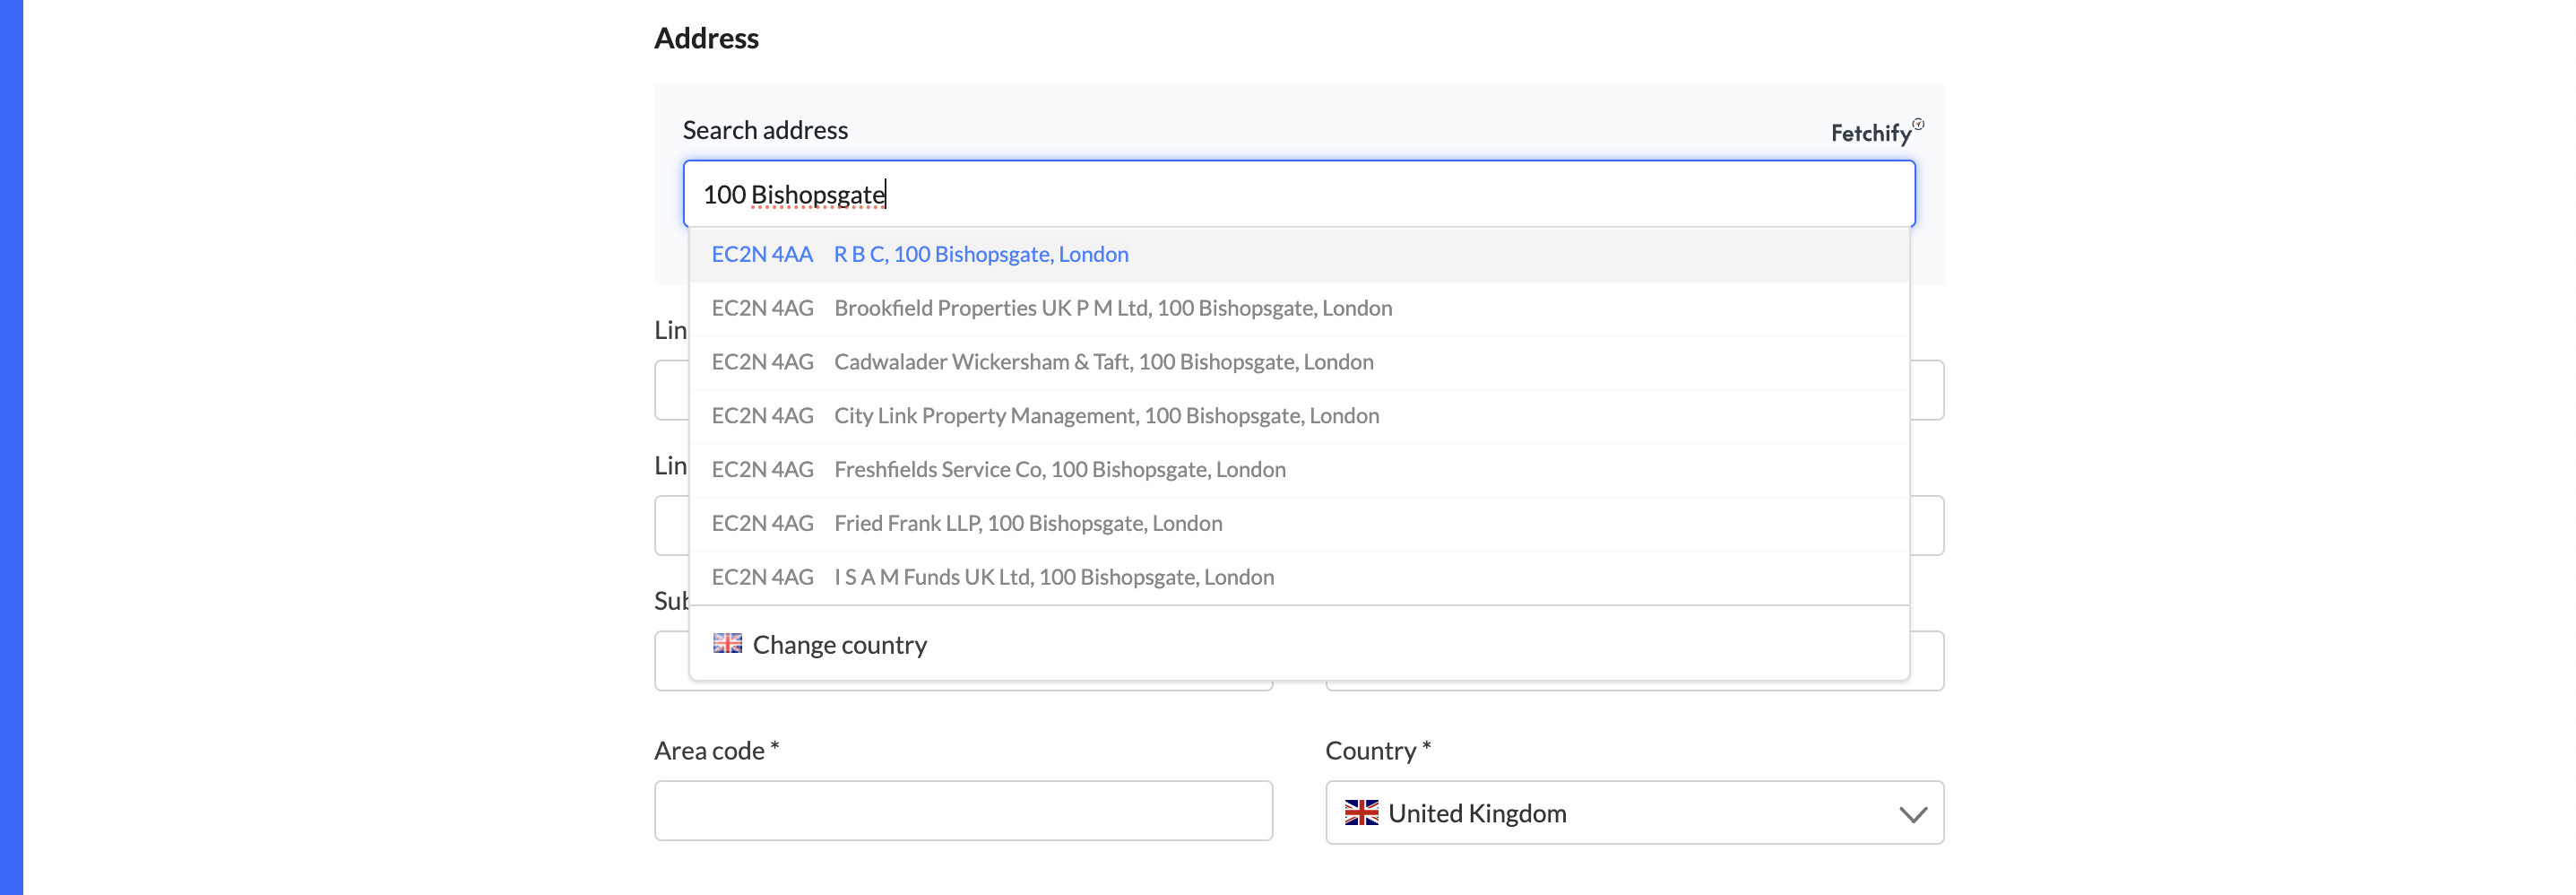Choose Fried Frank LLP address suggestion

pos(1298,524)
